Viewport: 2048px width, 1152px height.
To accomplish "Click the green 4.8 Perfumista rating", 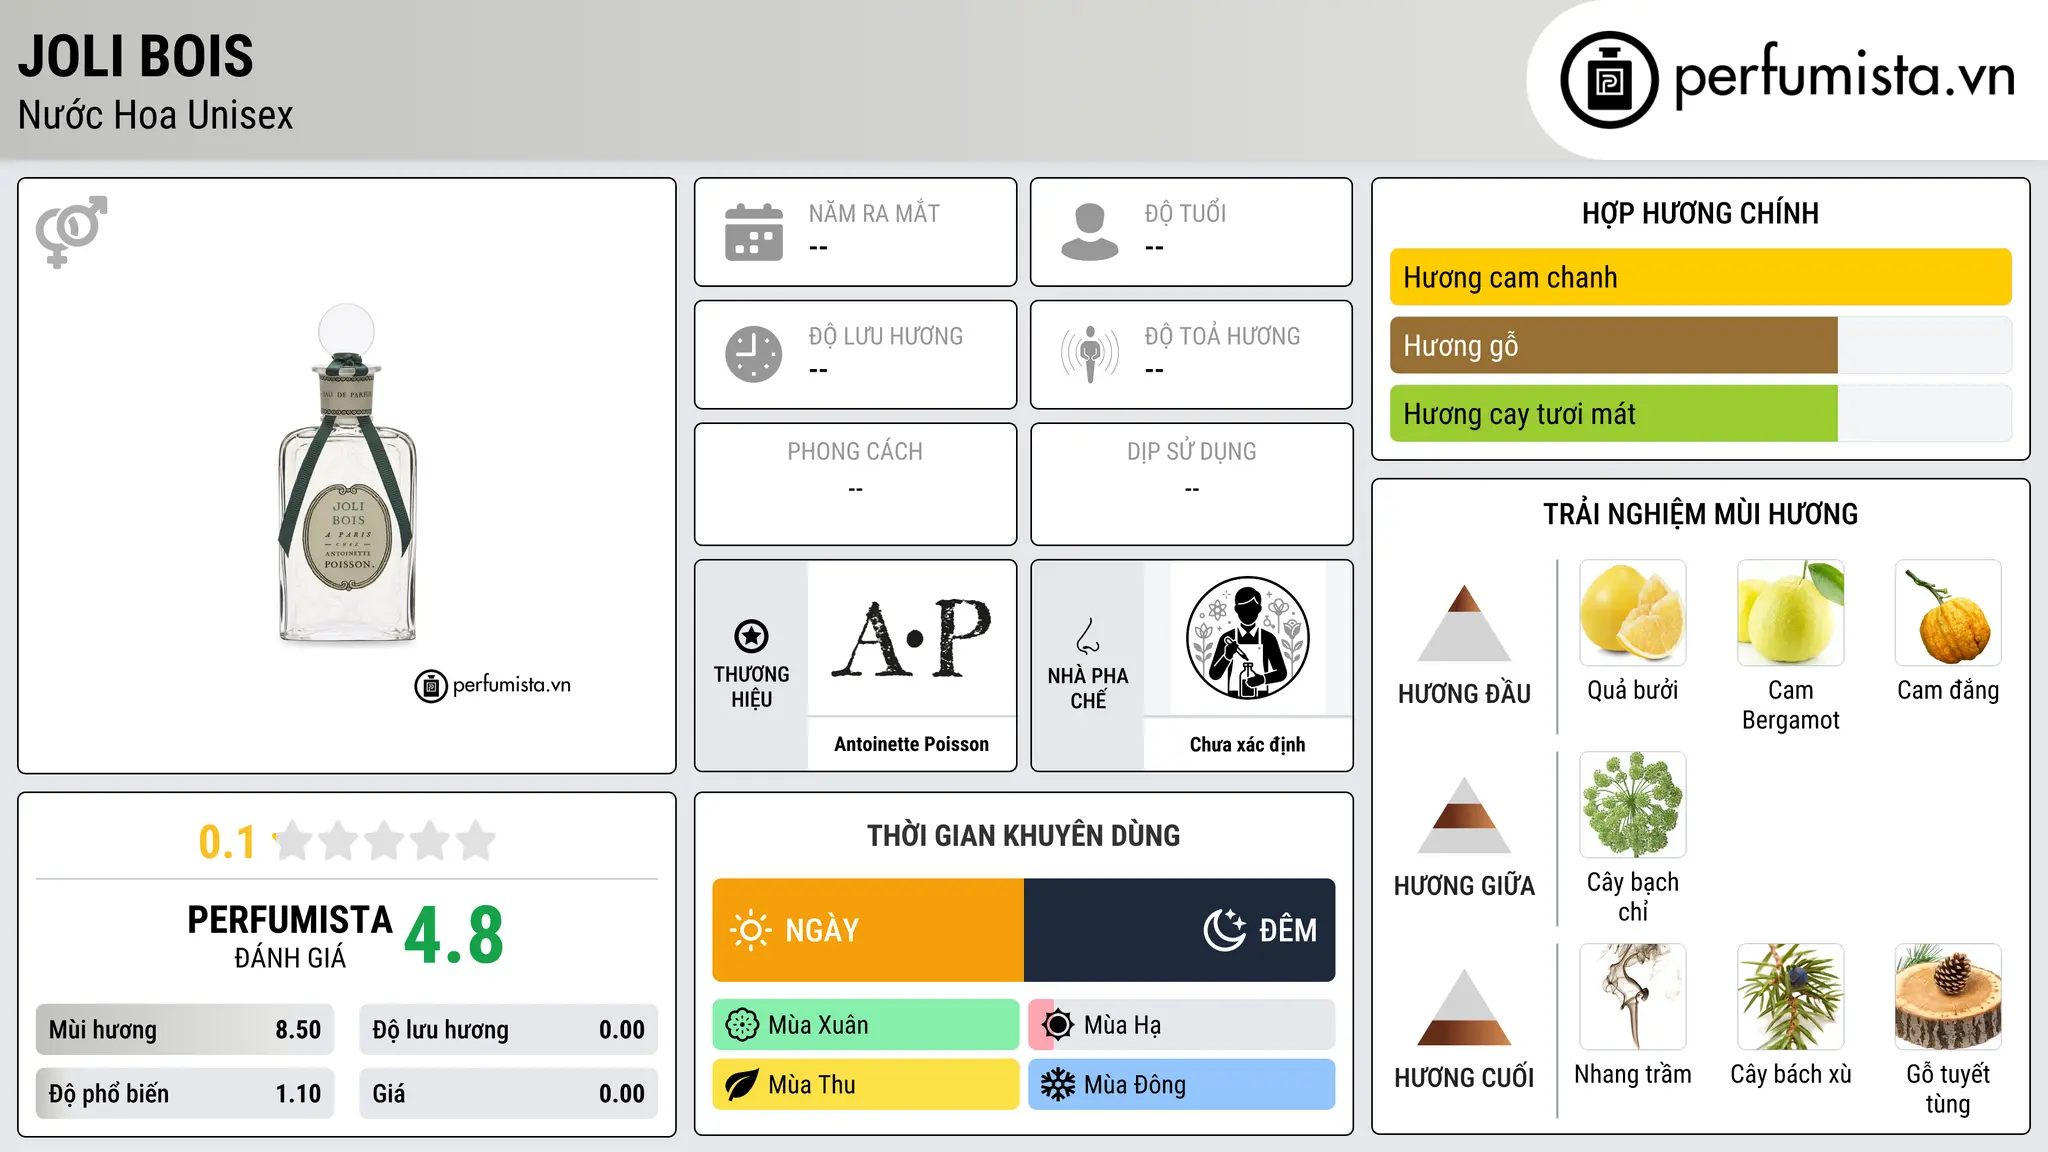I will (x=454, y=936).
